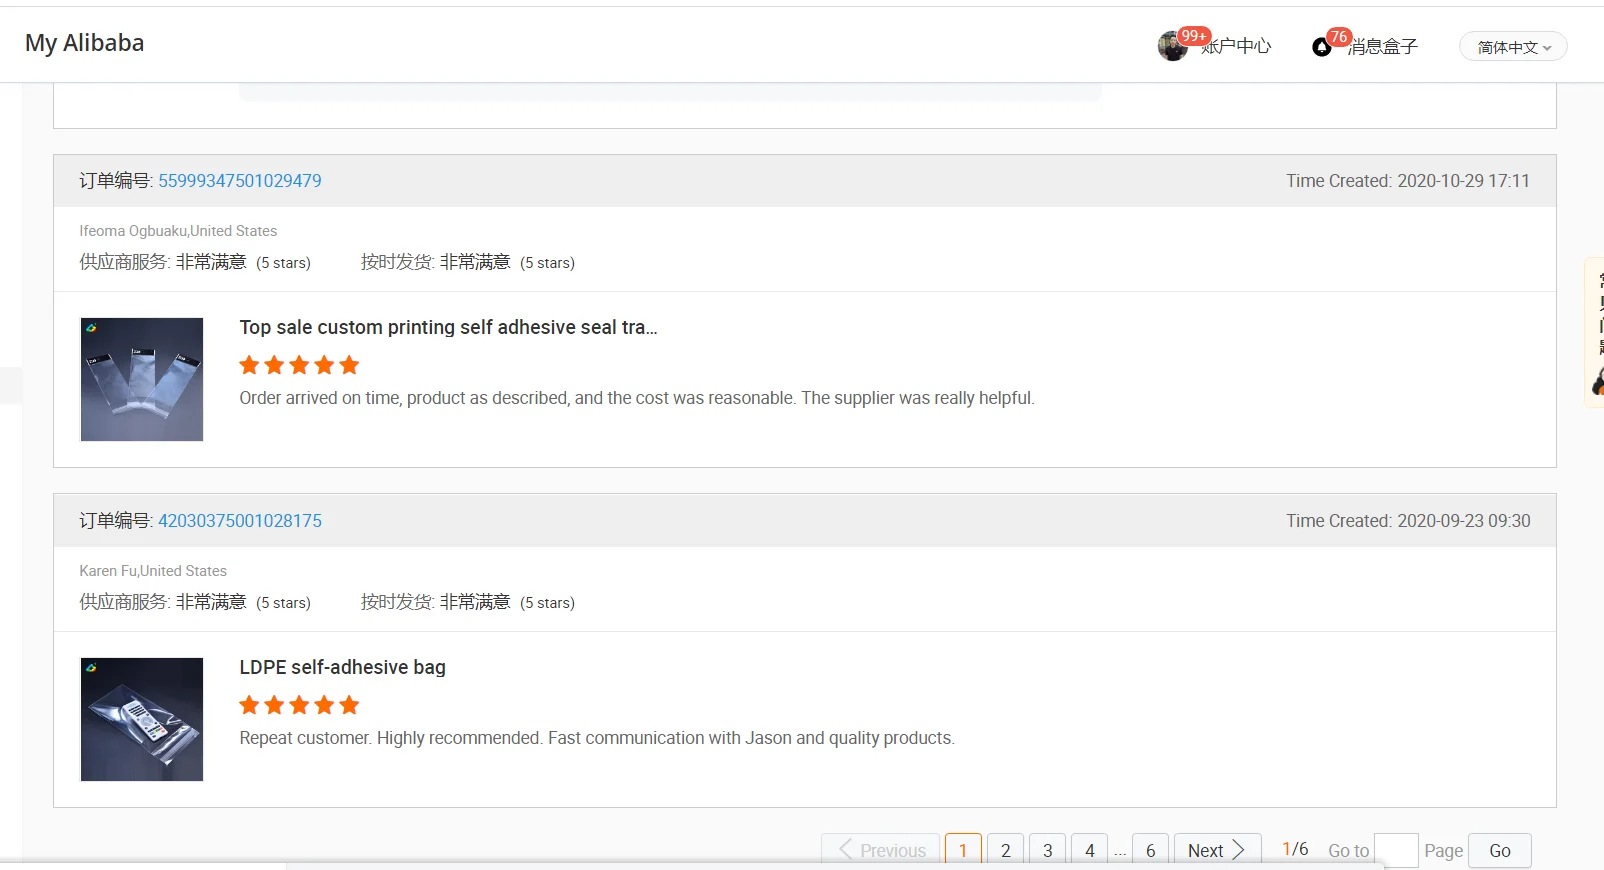
Task: Select the Time Created 2020-09-23 09:30 text
Action: 1408,521
